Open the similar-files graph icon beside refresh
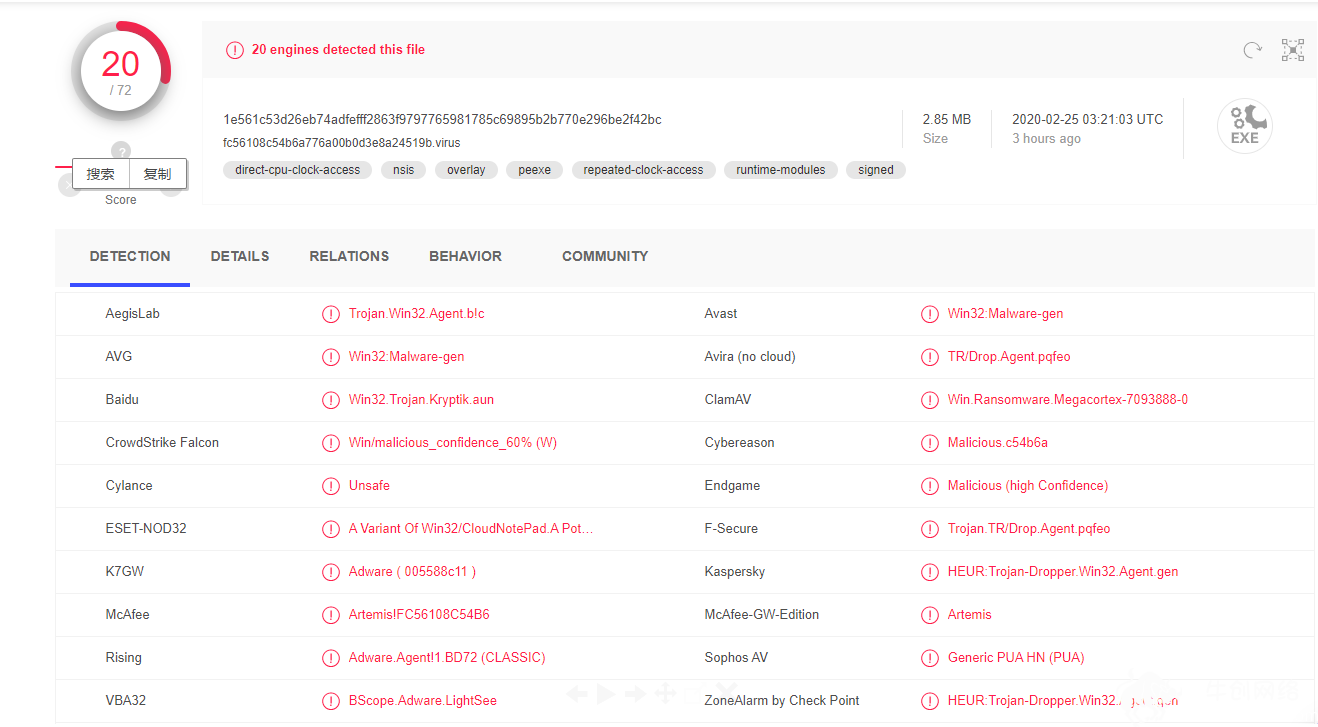This screenshot has width=1318, height=727. pos(1293,50)
